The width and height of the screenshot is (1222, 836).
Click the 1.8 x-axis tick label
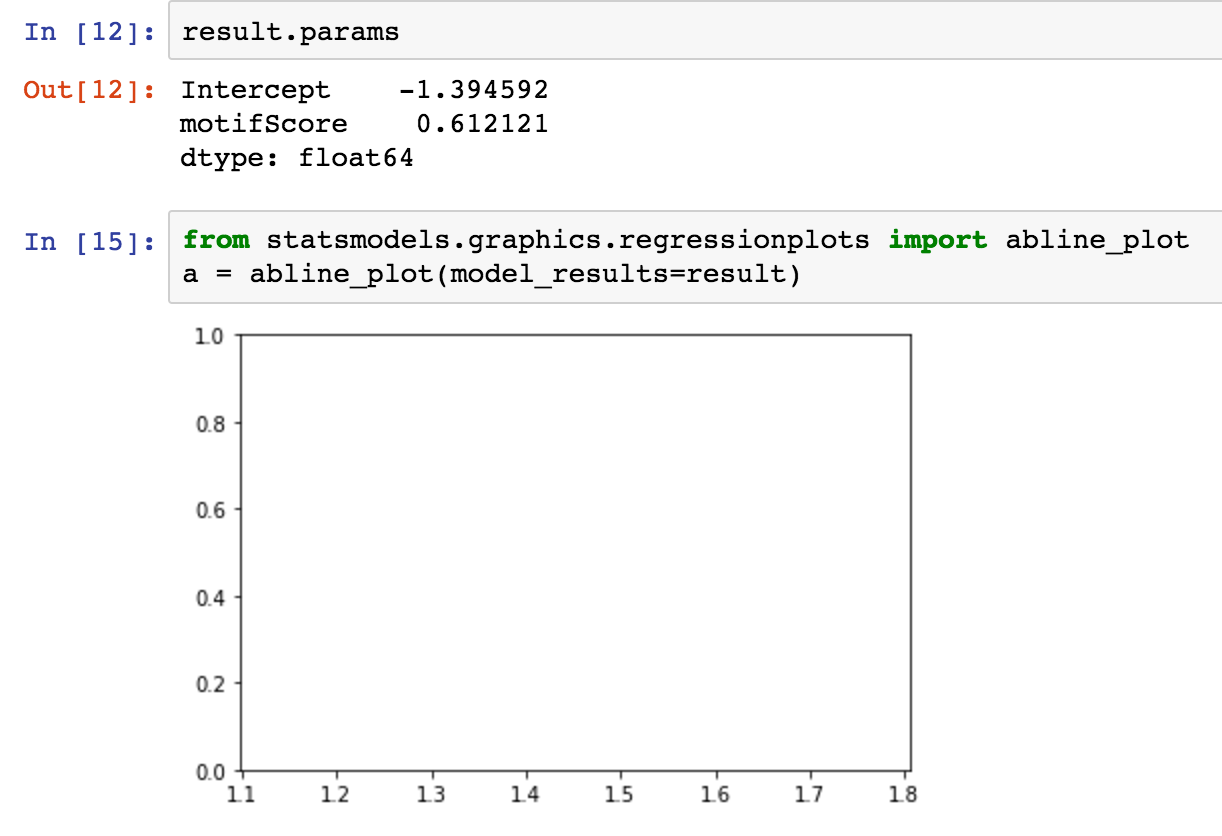click(904, 796)
